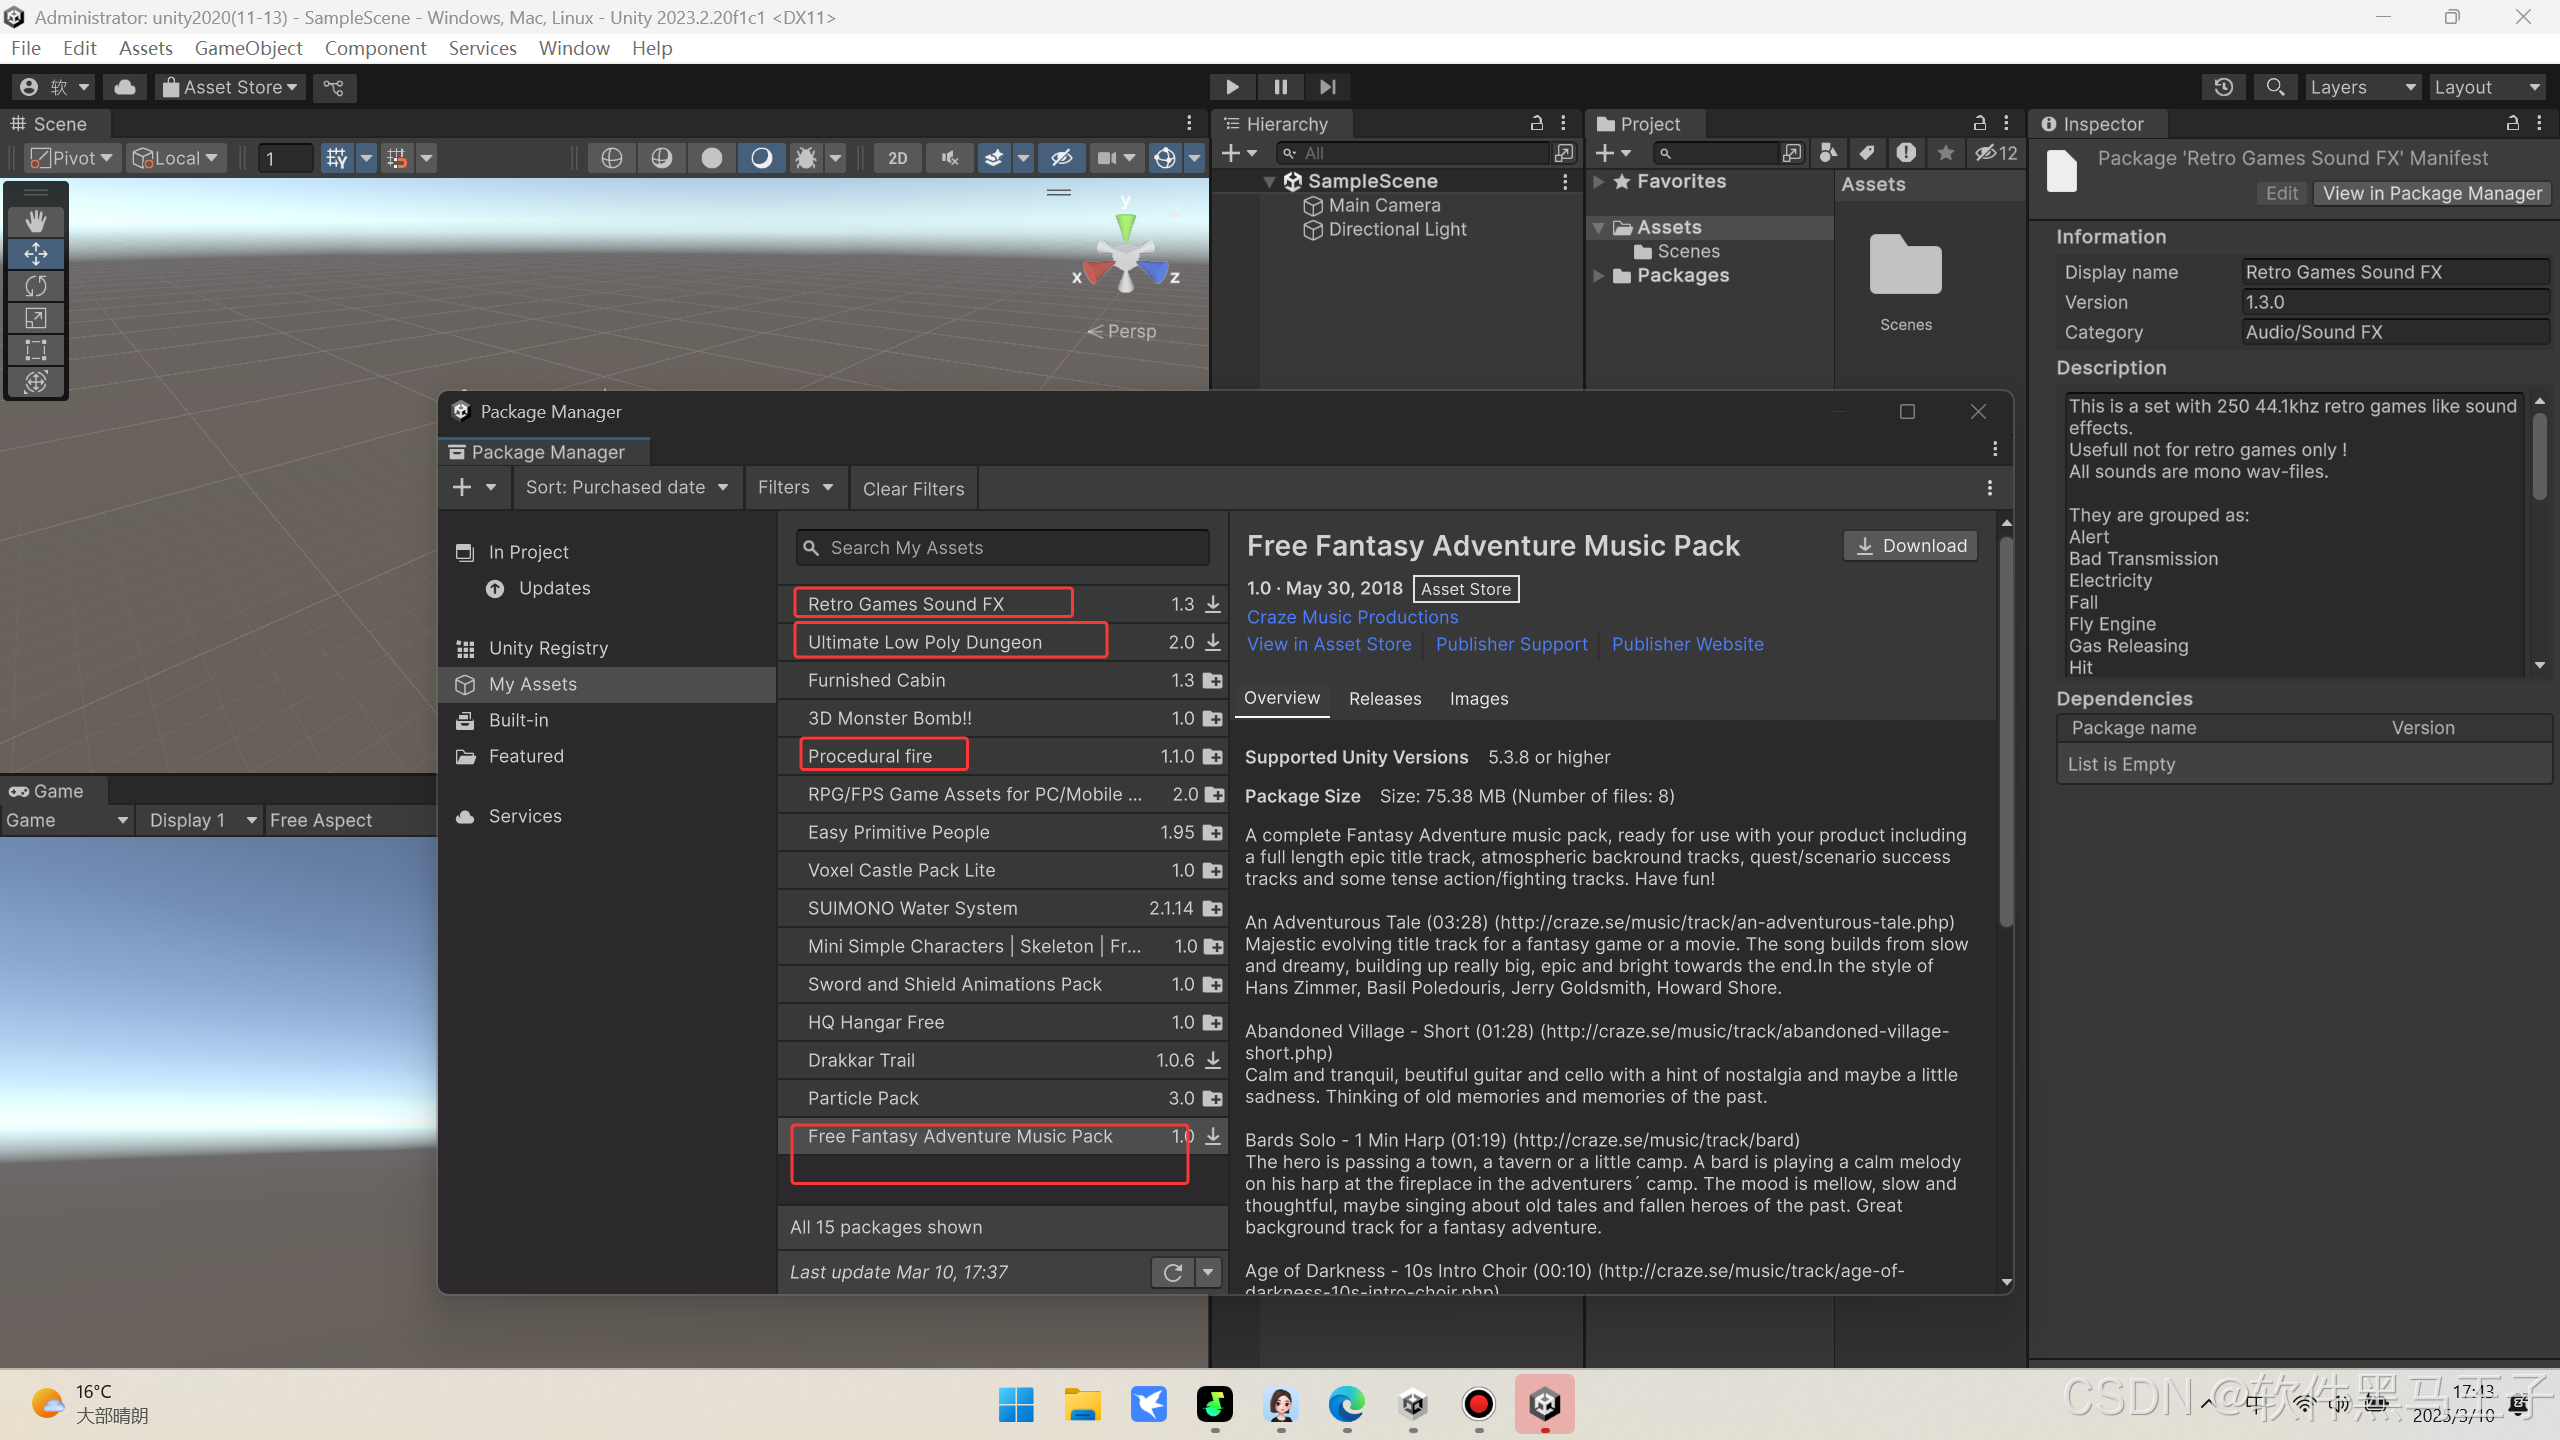
Task: Click the Pause button
Action: pos(1280,87)
